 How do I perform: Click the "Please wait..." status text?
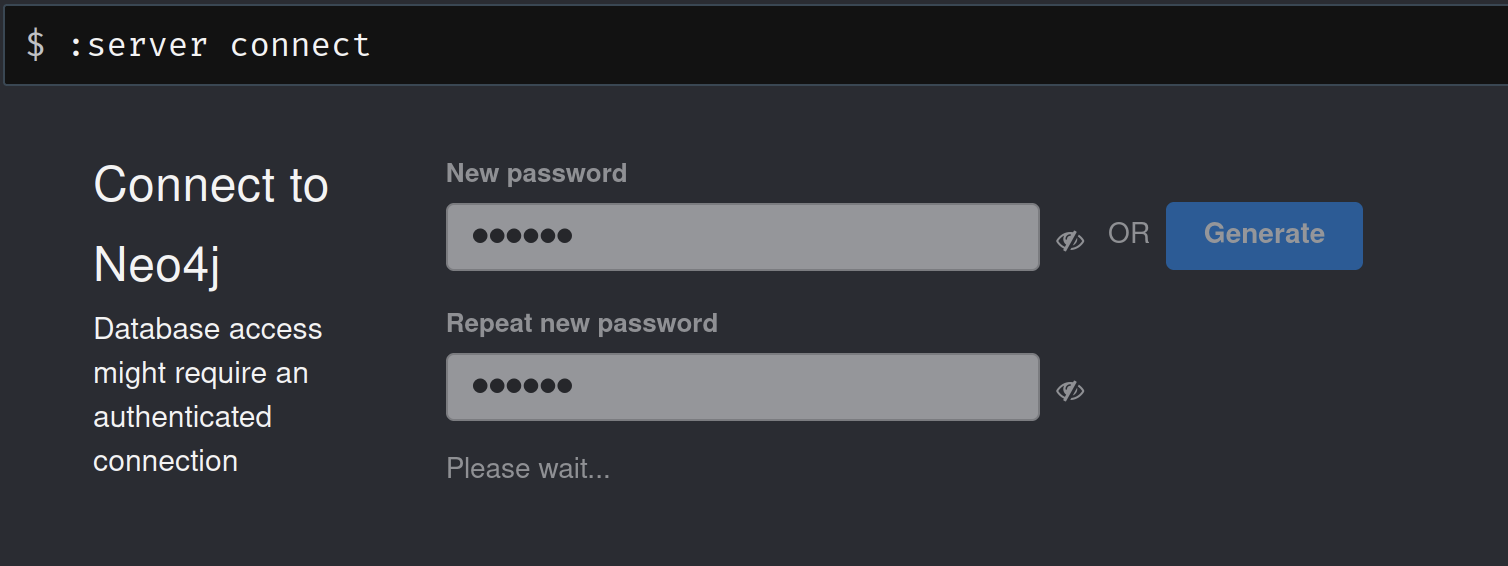(527, 468)
